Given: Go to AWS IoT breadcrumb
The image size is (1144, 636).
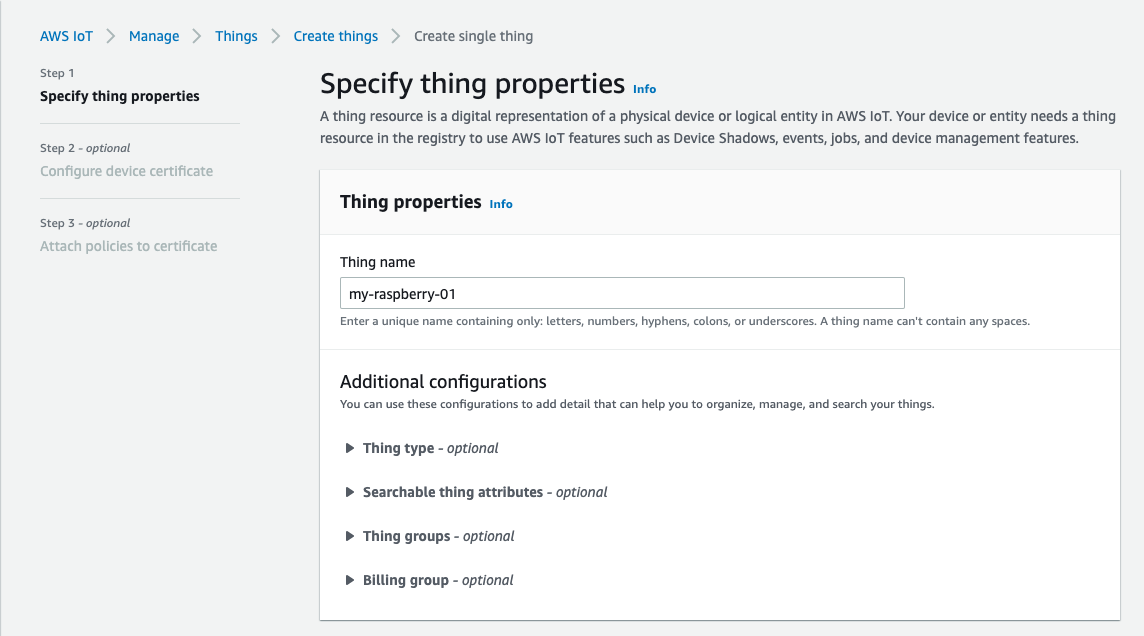Looking at the screenshot, I should click(x=66, y=36).
